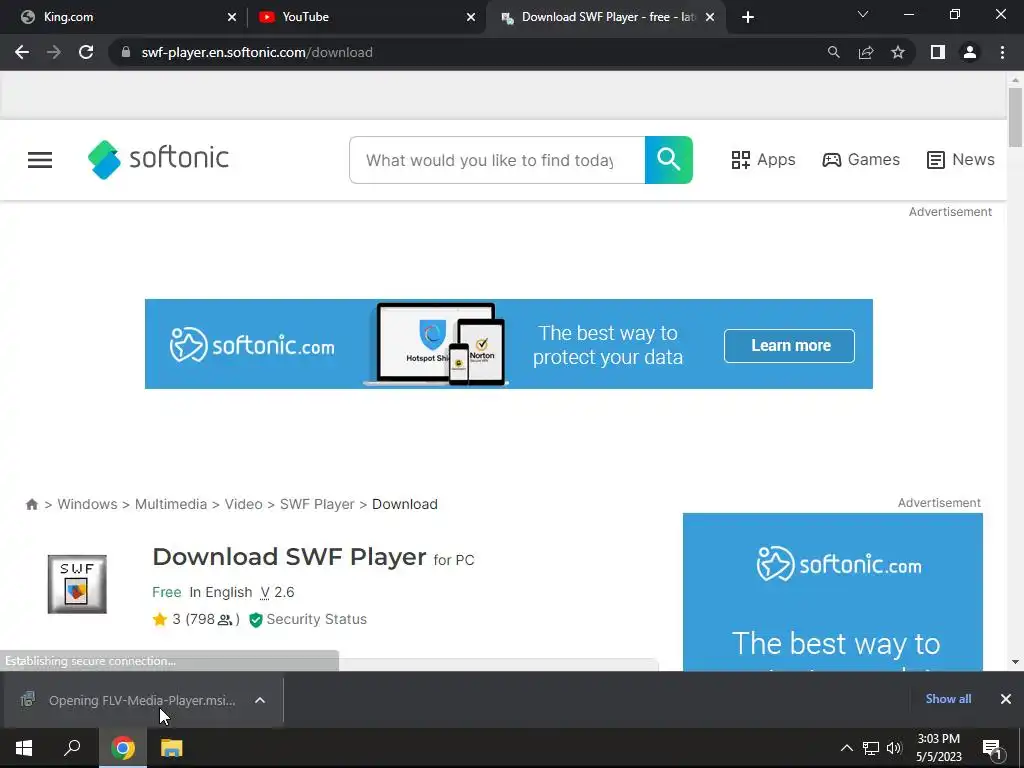
Task: Click the Softonic logo
Action: 158,159
